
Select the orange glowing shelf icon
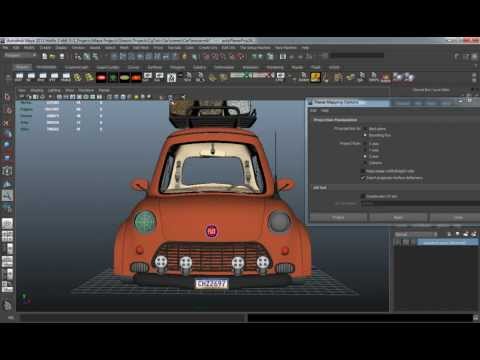click(136, 78)
